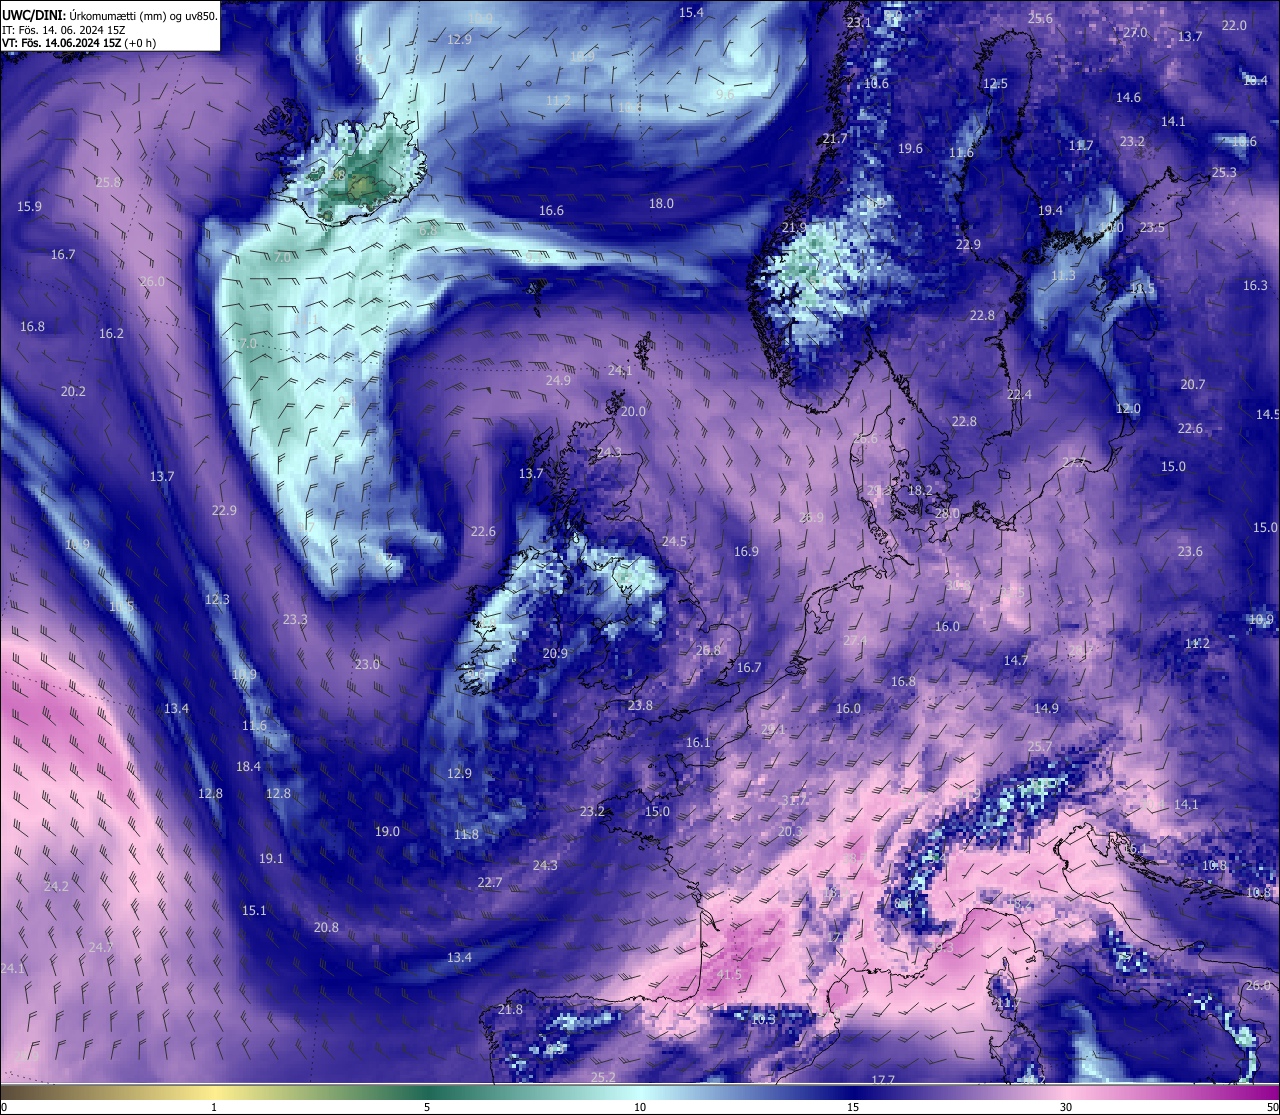Screen dimensions: 1280x1115
Task: Click the 5 tick label on the color scale
Action: (427, 1107)
